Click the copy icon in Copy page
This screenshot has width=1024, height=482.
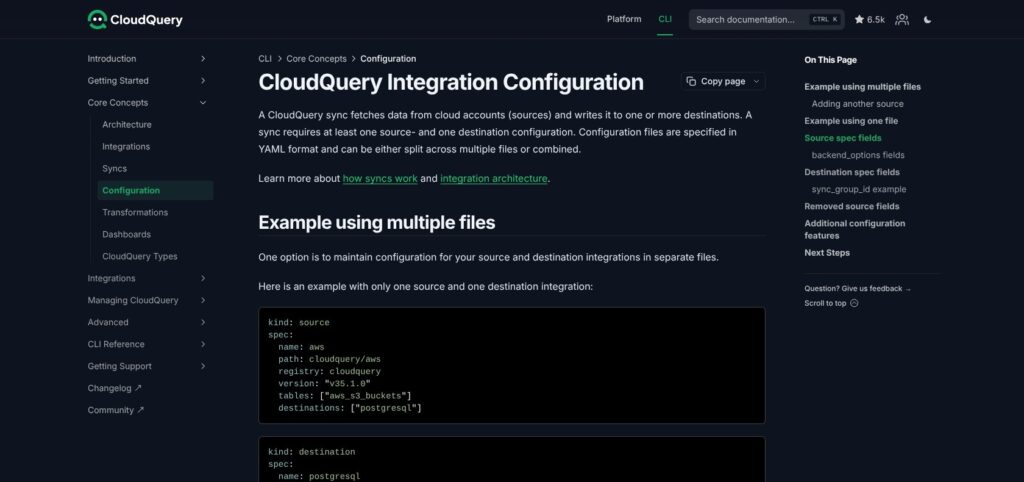point(691,82)
